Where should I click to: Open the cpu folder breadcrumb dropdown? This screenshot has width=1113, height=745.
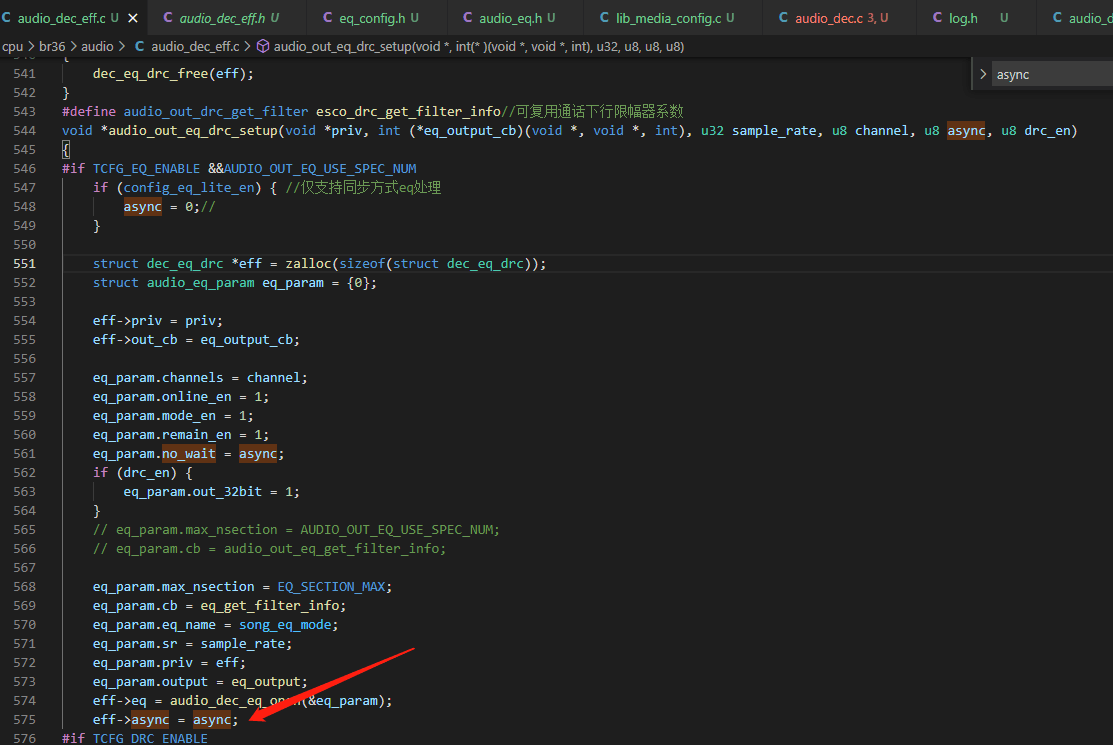(12, 46)
